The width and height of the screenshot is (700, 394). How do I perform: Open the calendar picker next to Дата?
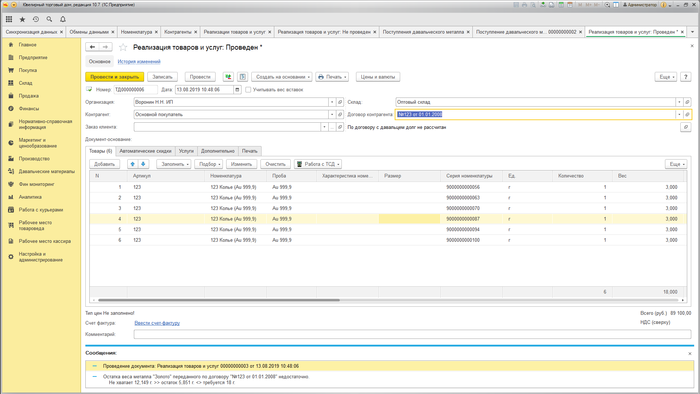coord(238,90)
